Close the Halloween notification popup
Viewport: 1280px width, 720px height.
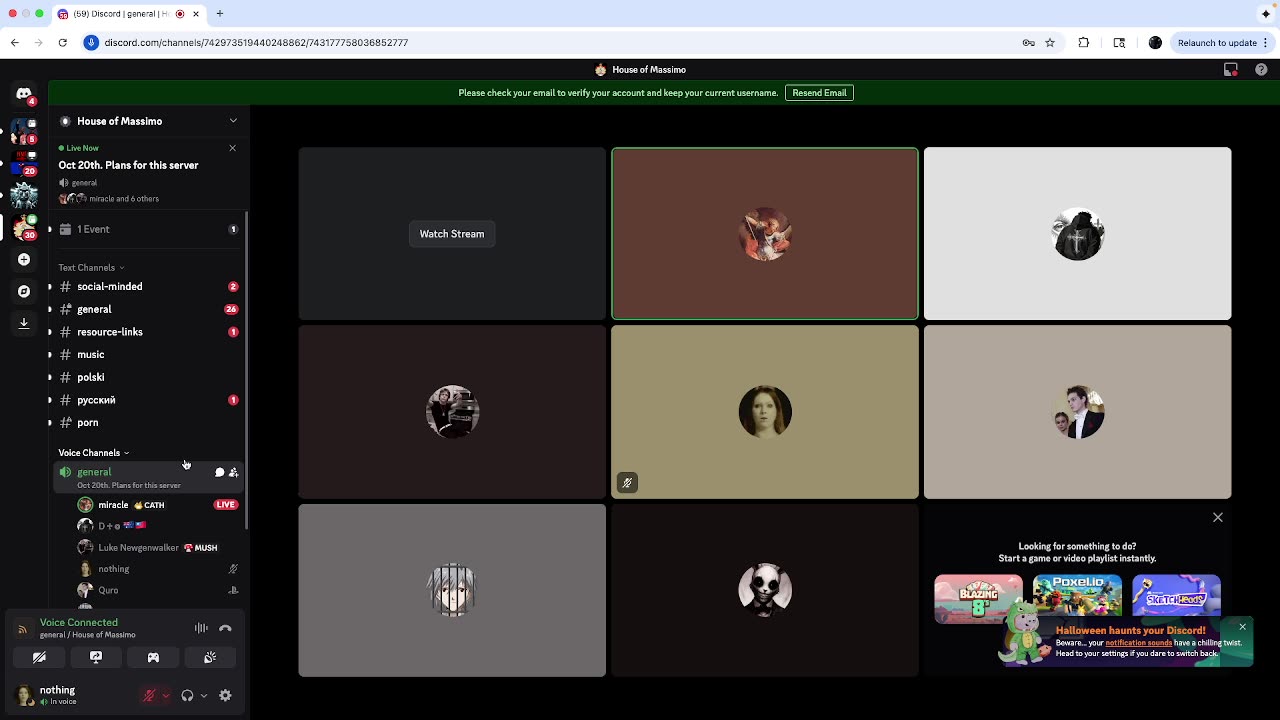click(1243, 627)
